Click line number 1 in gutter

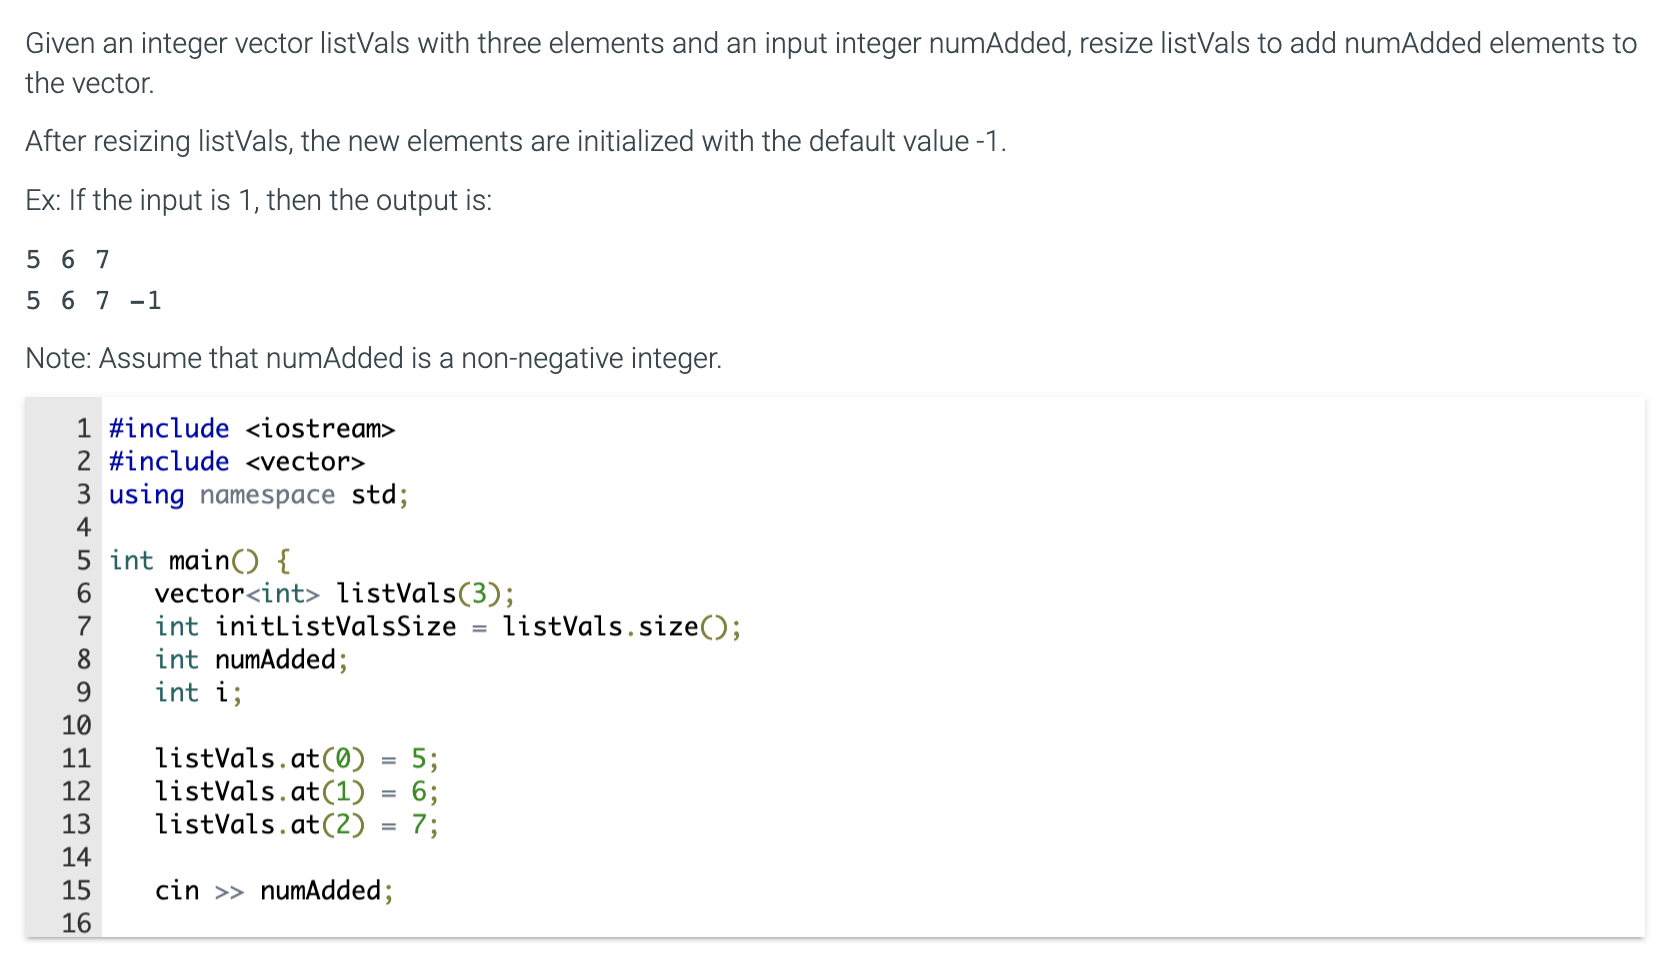pos(83,428)
